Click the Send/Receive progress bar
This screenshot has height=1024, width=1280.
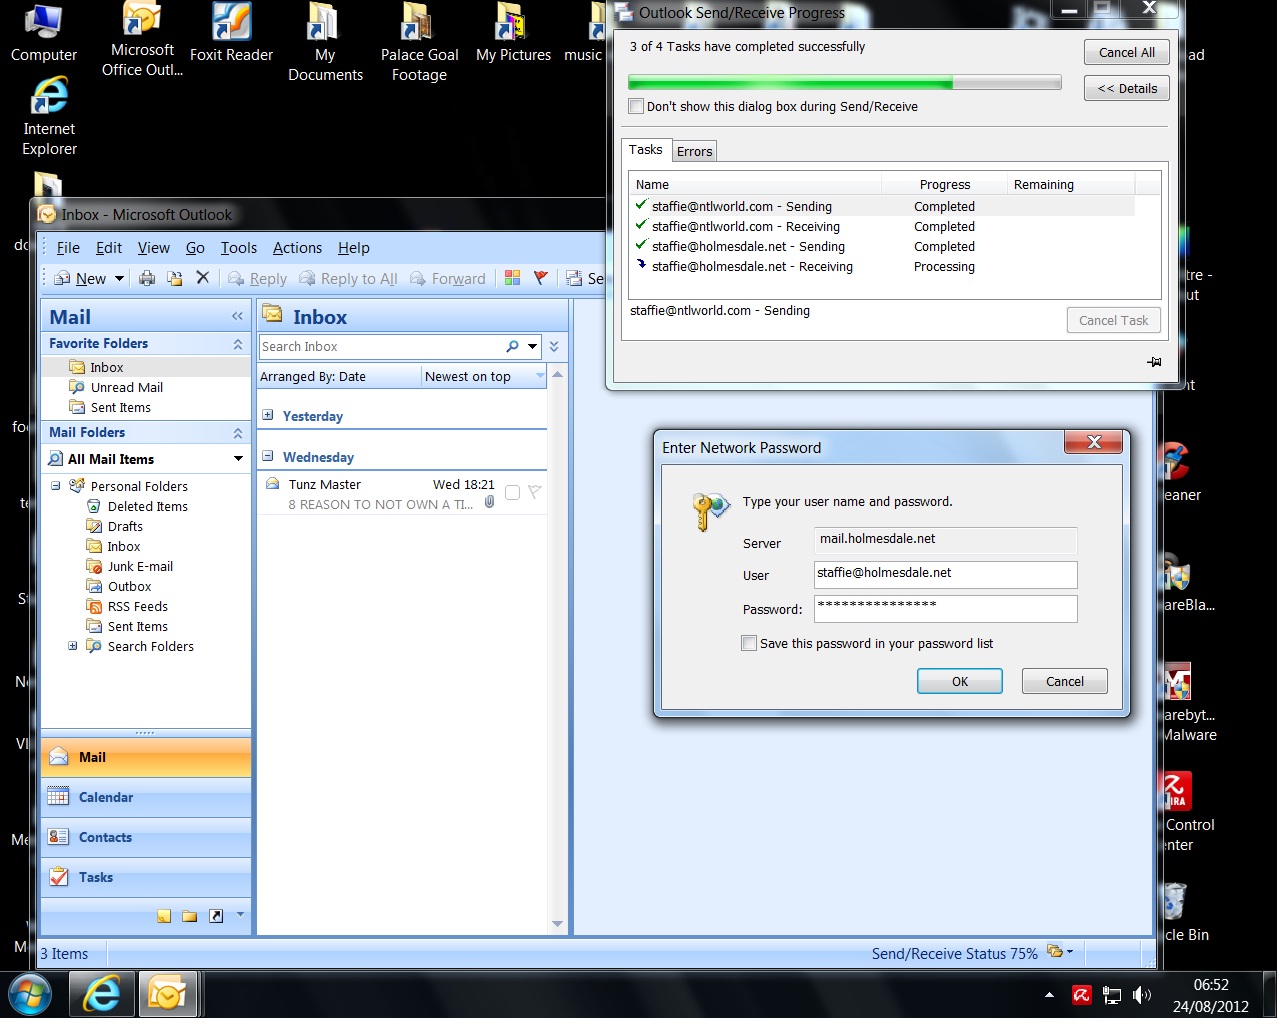[844, 83]
